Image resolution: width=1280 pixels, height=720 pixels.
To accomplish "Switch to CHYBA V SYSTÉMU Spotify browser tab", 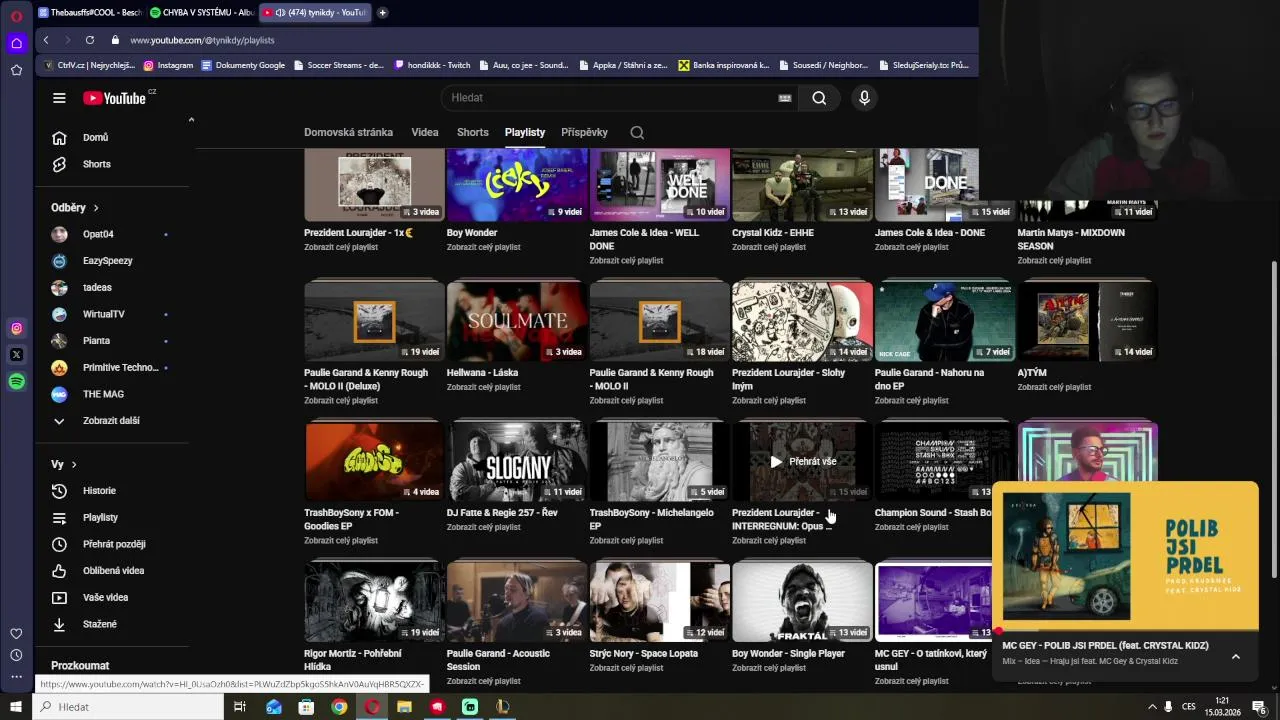I will pyautogui.click(x=202, y=13).
